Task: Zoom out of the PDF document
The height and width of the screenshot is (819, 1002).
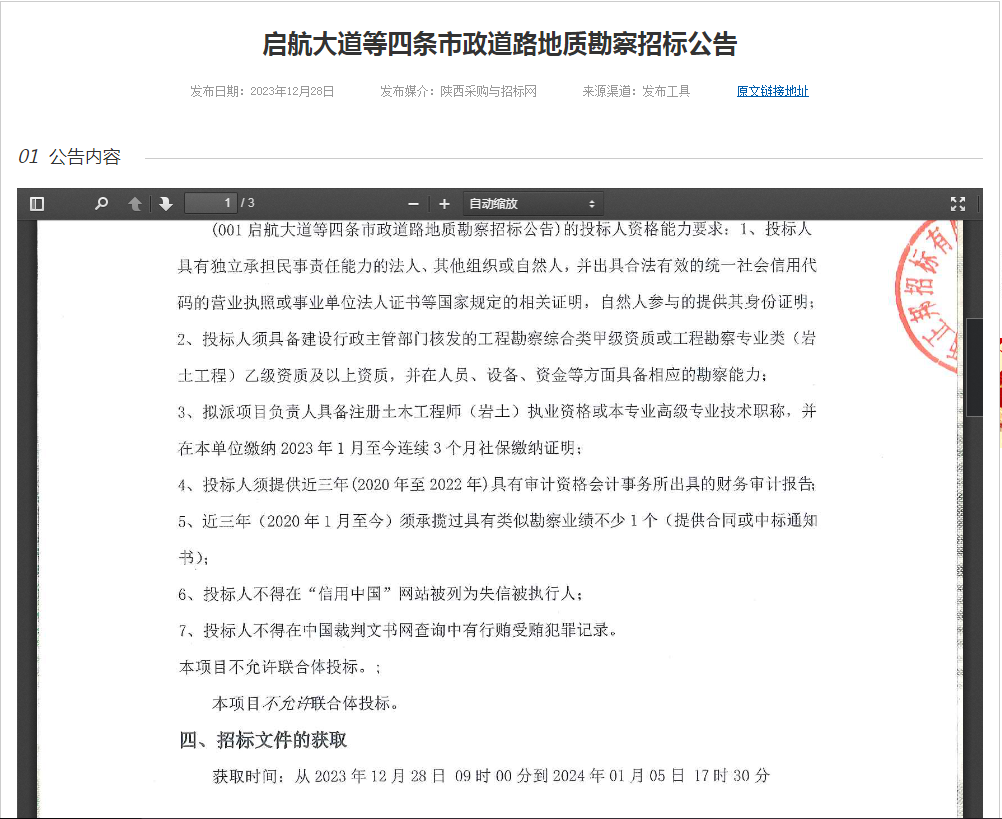Action: coord(413,204)
